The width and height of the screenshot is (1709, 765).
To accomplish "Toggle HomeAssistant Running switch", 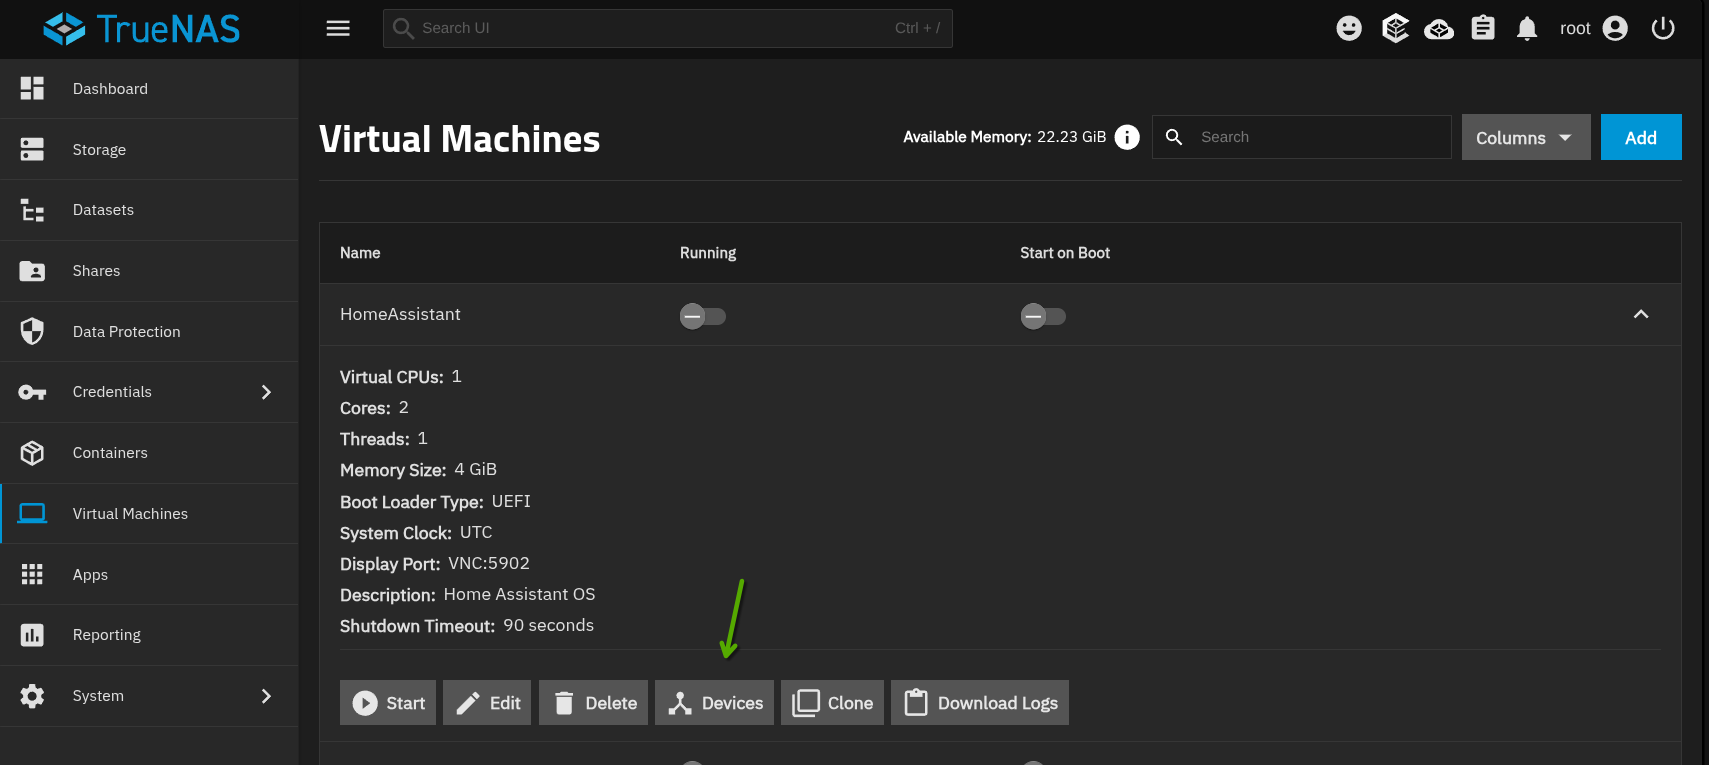I will [703, 316].
